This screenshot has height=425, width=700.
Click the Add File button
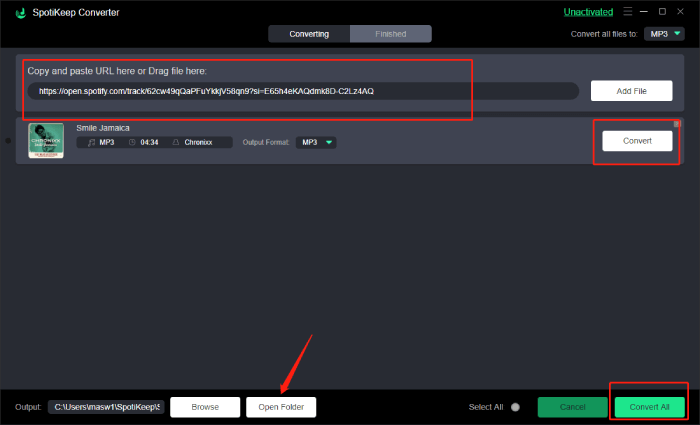pyautogui.click(x=630, y=91)
